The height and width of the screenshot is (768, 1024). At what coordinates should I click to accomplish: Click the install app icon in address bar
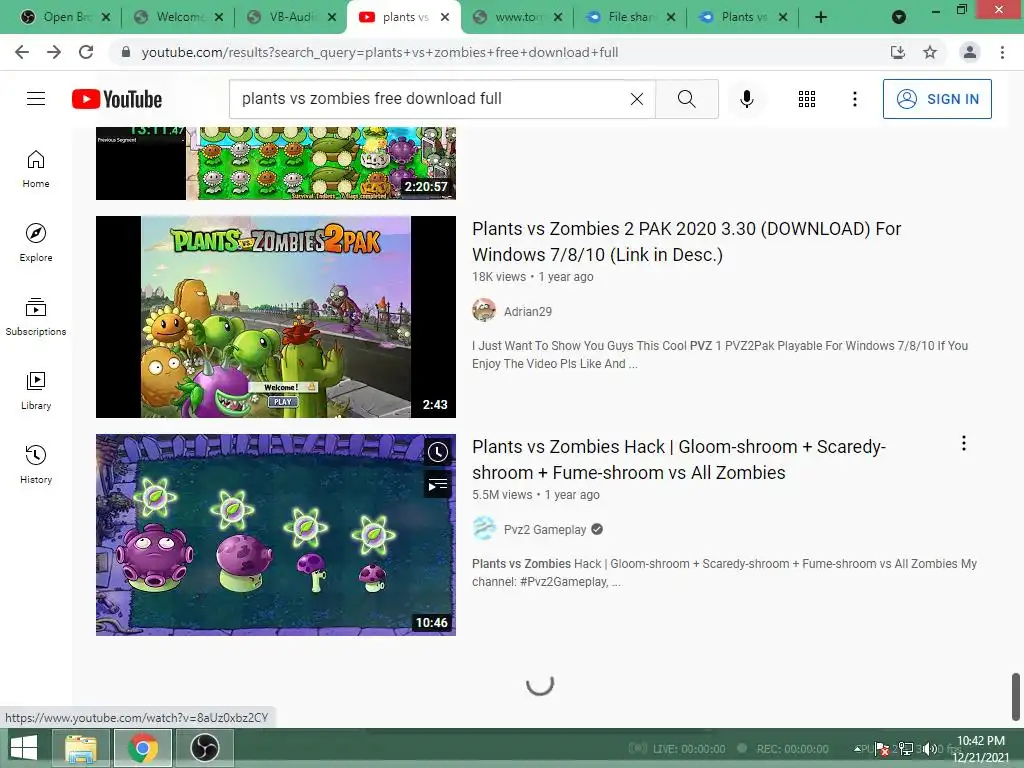click(898, 52)
